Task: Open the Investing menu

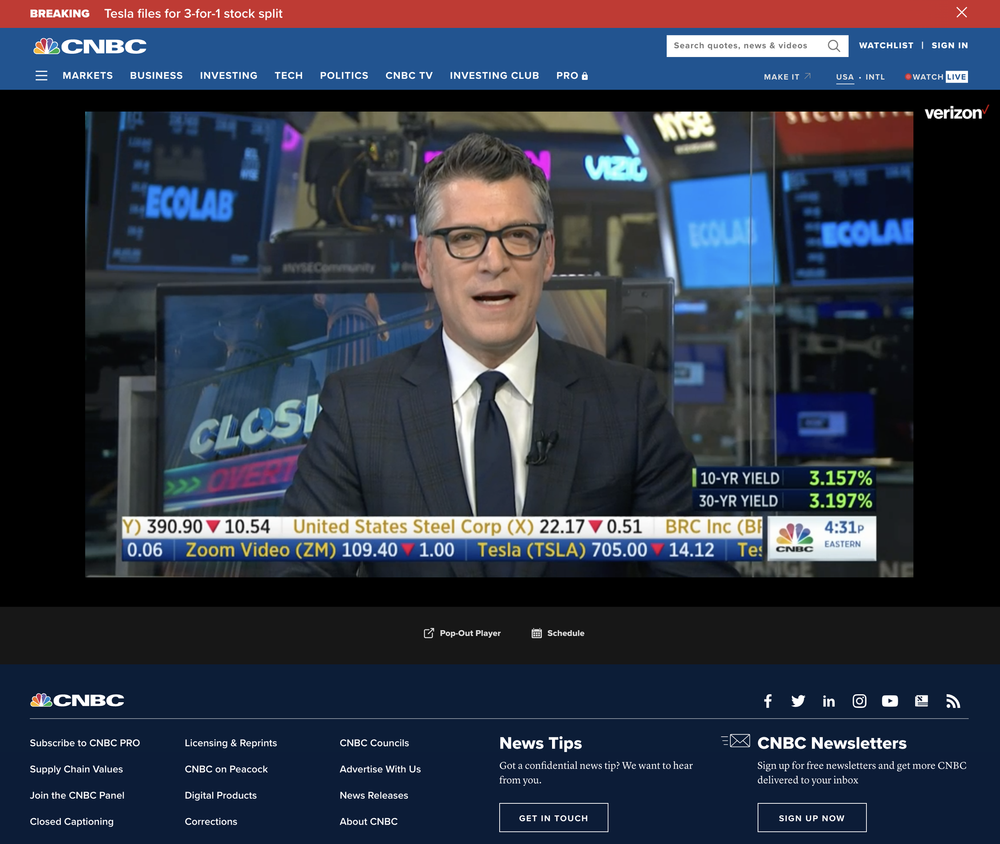Action: (x=228, y=75)
